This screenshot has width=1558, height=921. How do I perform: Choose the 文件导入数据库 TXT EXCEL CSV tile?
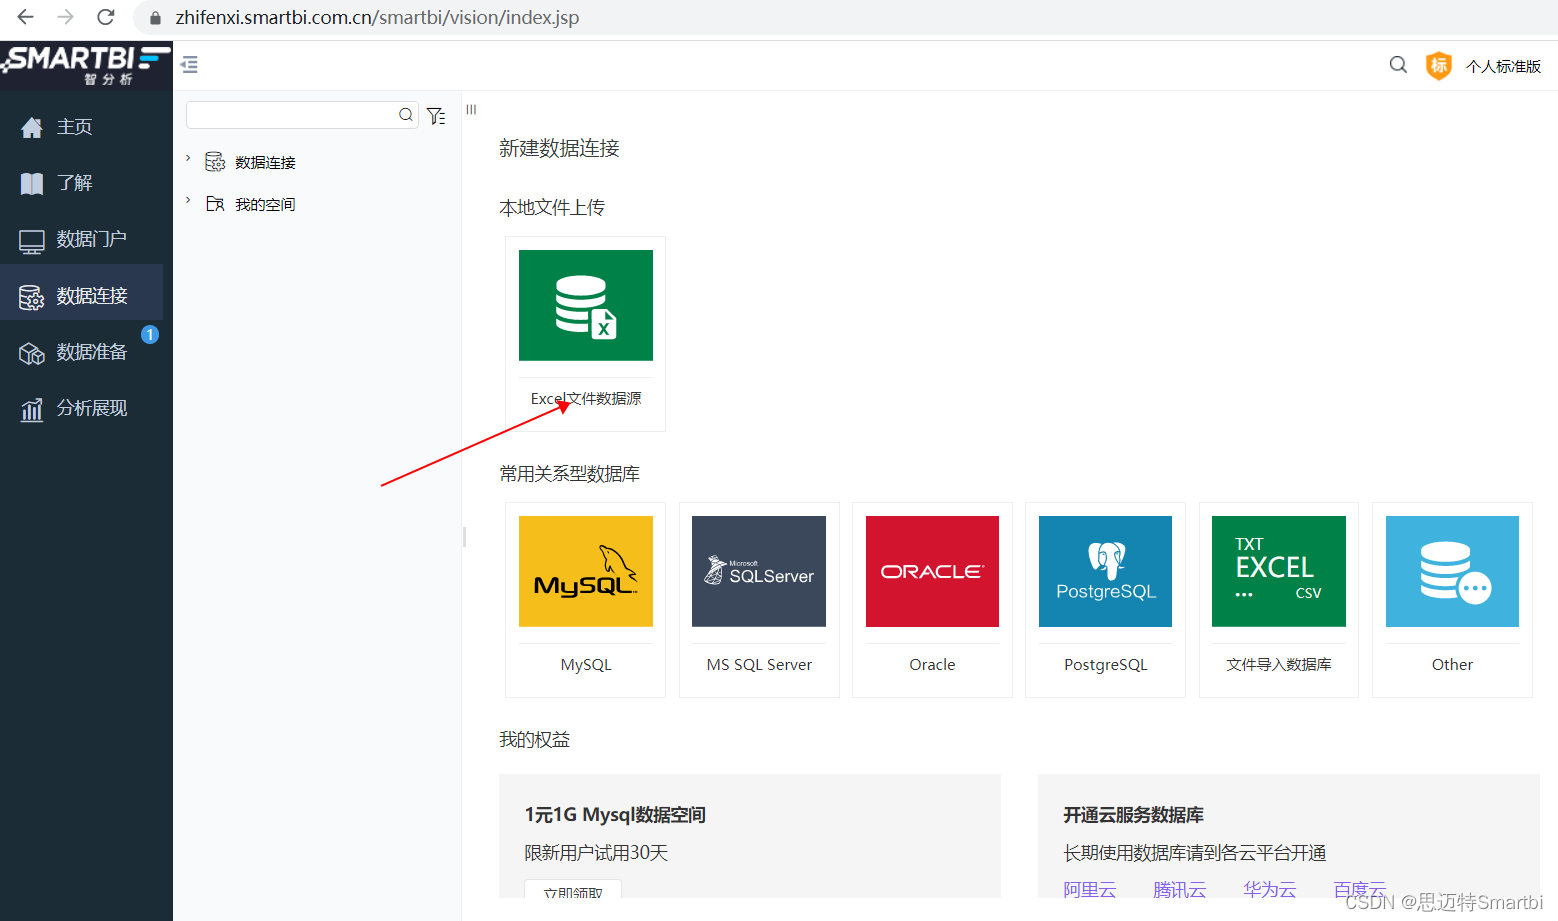1279,600
